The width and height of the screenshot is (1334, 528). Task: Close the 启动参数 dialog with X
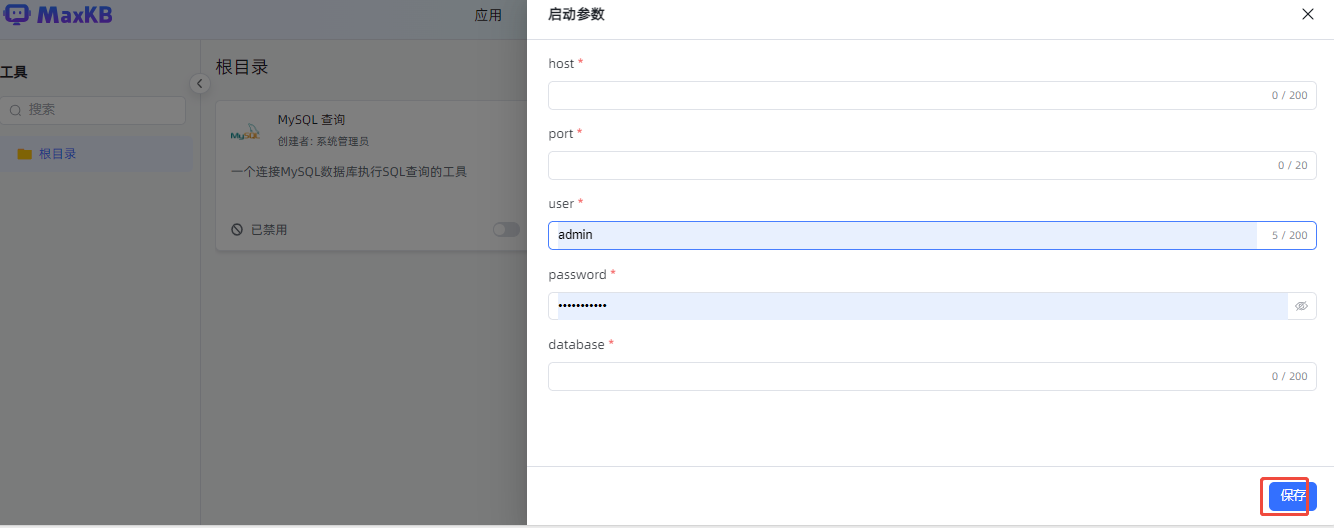click(1308, 14)
